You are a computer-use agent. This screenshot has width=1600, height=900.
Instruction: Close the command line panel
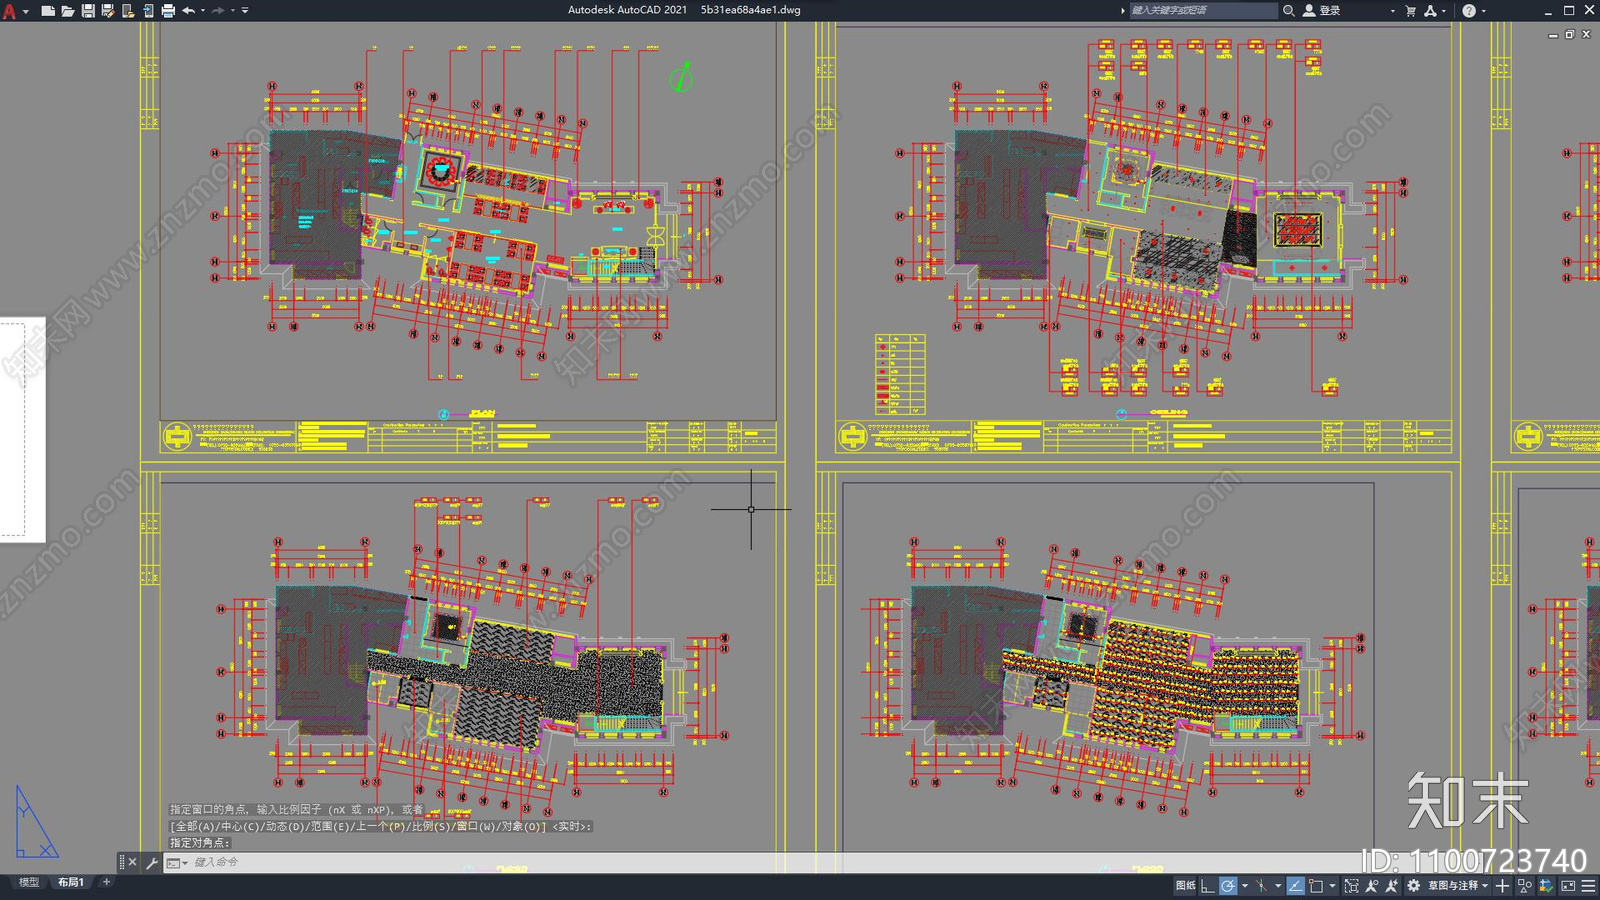click(132, 862)
